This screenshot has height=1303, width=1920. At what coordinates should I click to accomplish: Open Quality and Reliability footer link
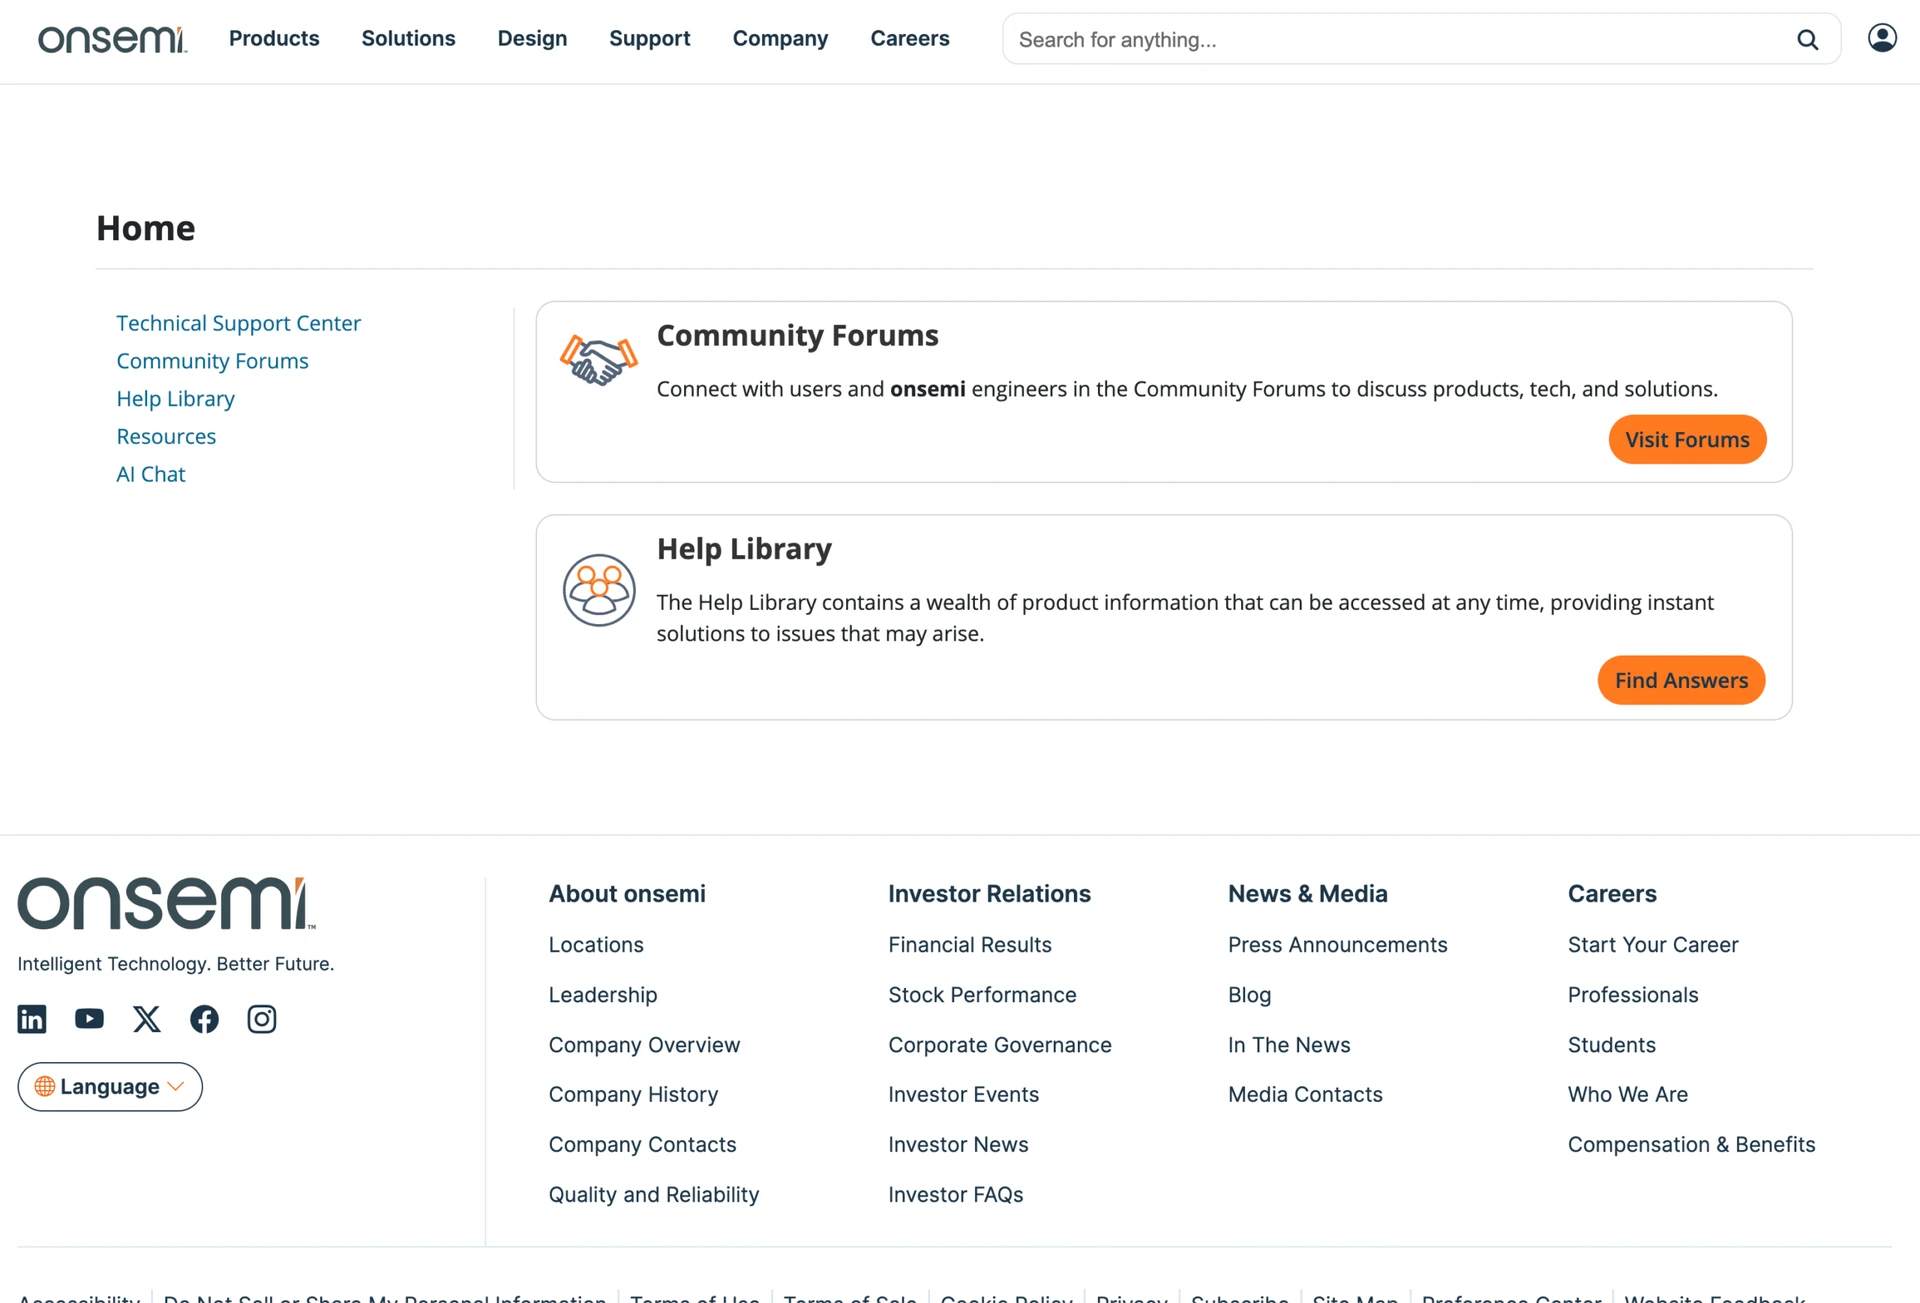tap(654, 1195)
